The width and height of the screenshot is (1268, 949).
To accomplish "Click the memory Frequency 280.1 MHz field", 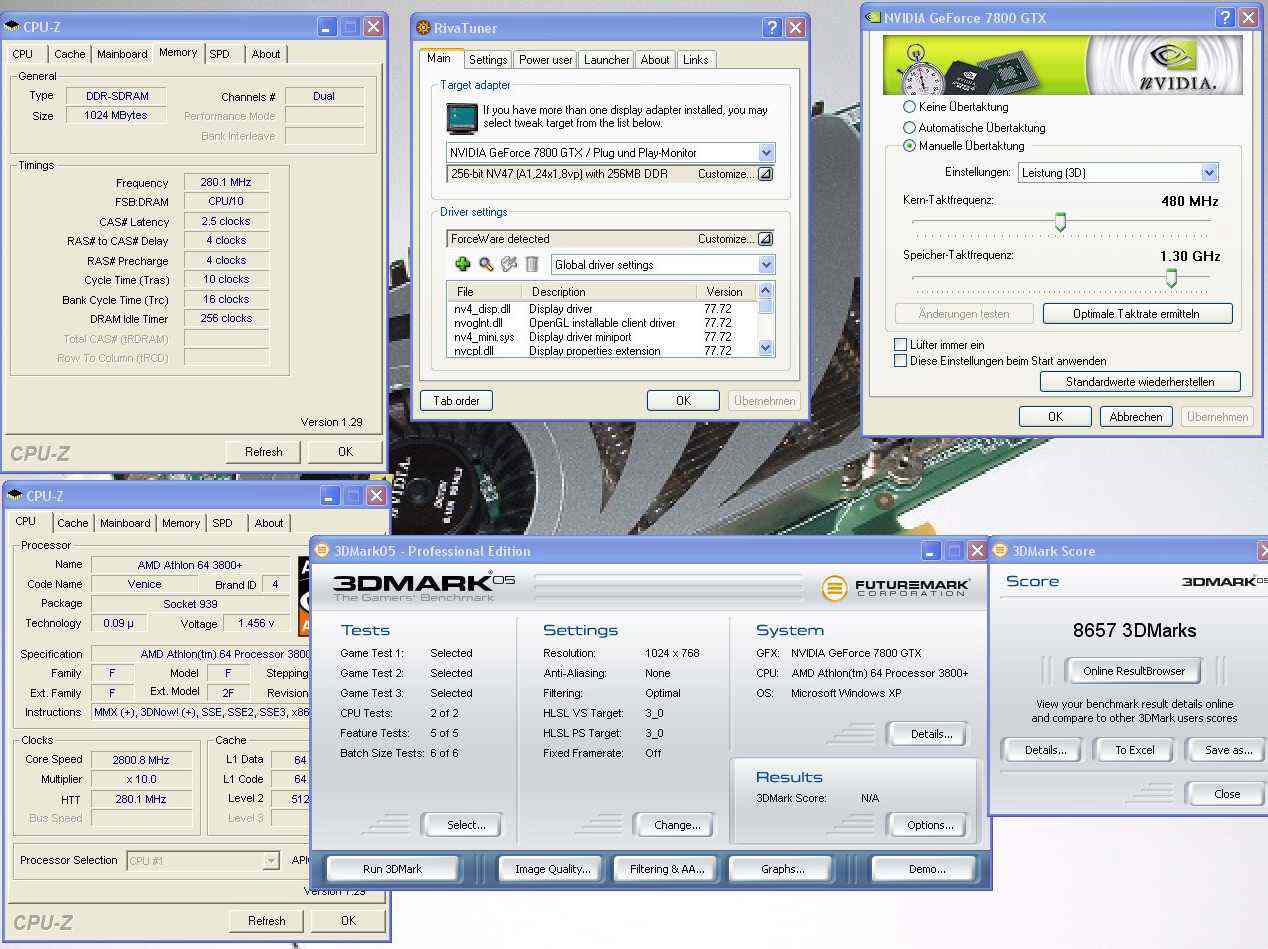I will 226,182.
